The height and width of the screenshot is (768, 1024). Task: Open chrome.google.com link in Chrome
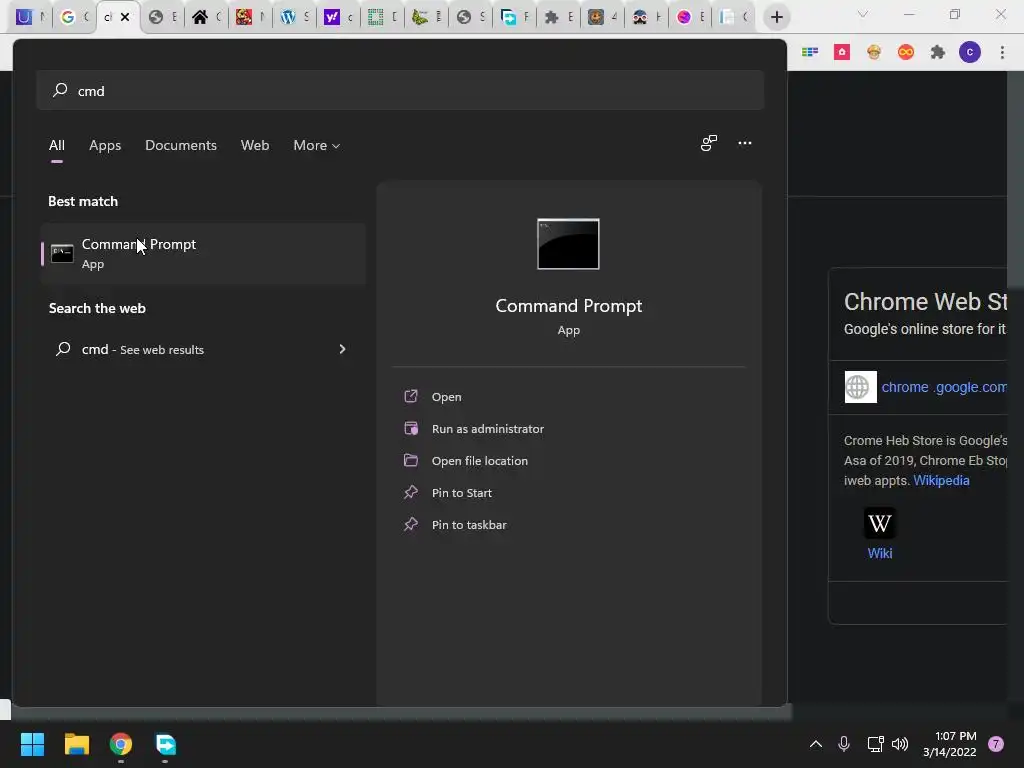coord(944,387)
